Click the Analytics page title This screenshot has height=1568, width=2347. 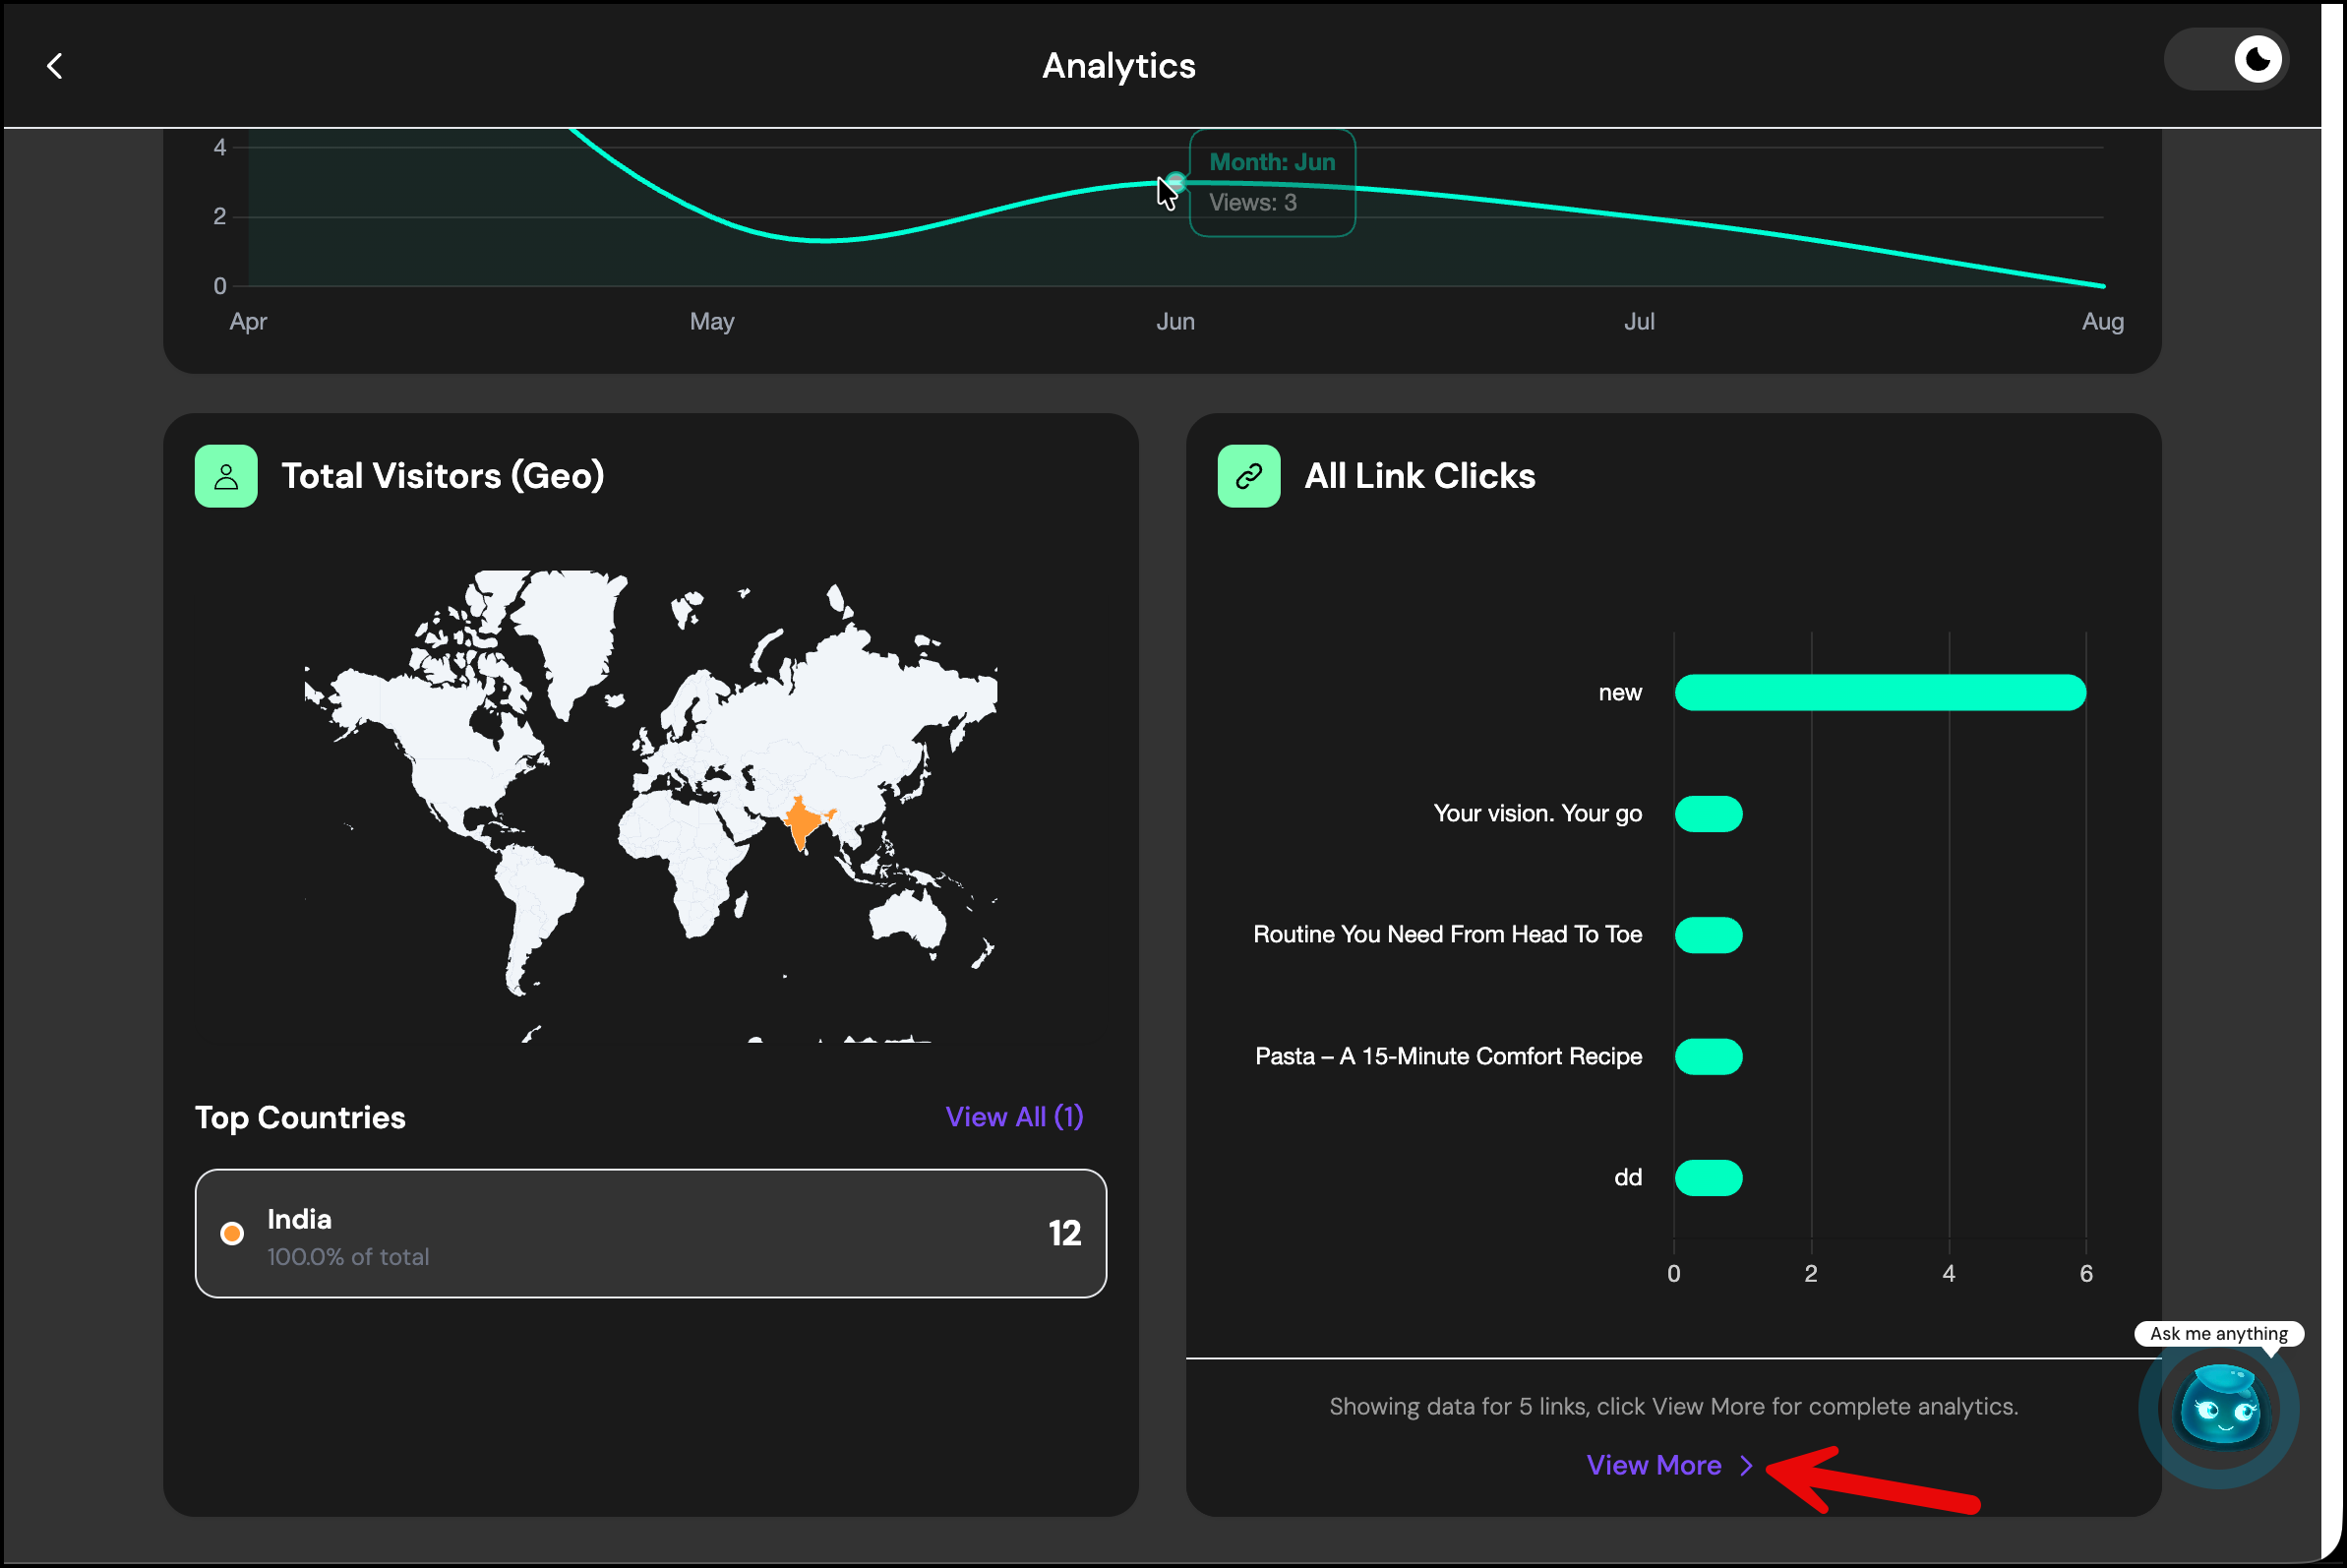click(1118, 66)
